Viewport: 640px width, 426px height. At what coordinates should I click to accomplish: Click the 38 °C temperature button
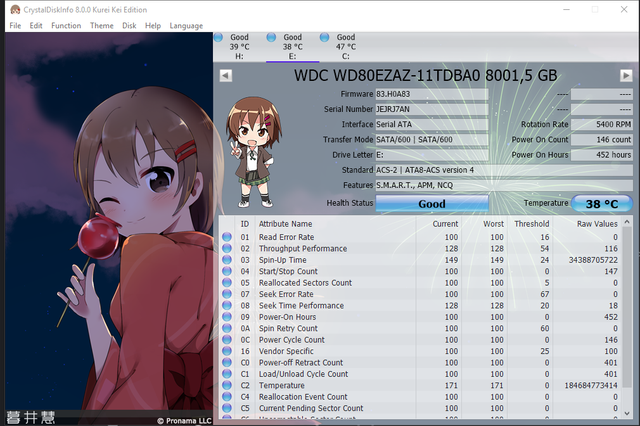602,203
